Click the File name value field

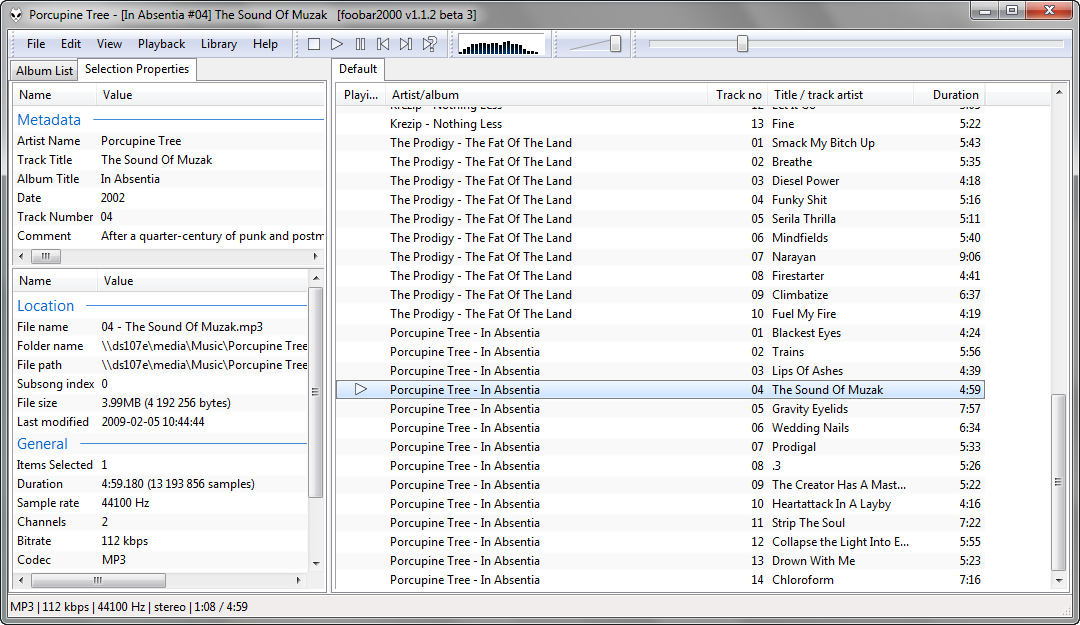pos(182,327)
